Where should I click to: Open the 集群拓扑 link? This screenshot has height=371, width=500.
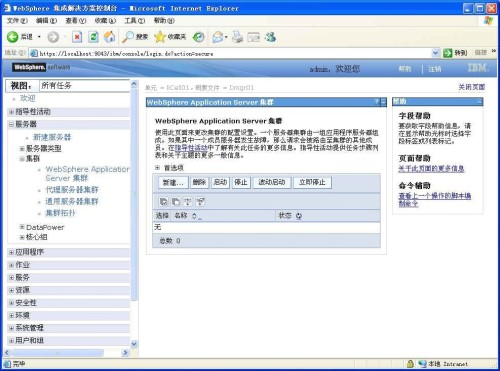pyautogui.click(x=60, y=213)
